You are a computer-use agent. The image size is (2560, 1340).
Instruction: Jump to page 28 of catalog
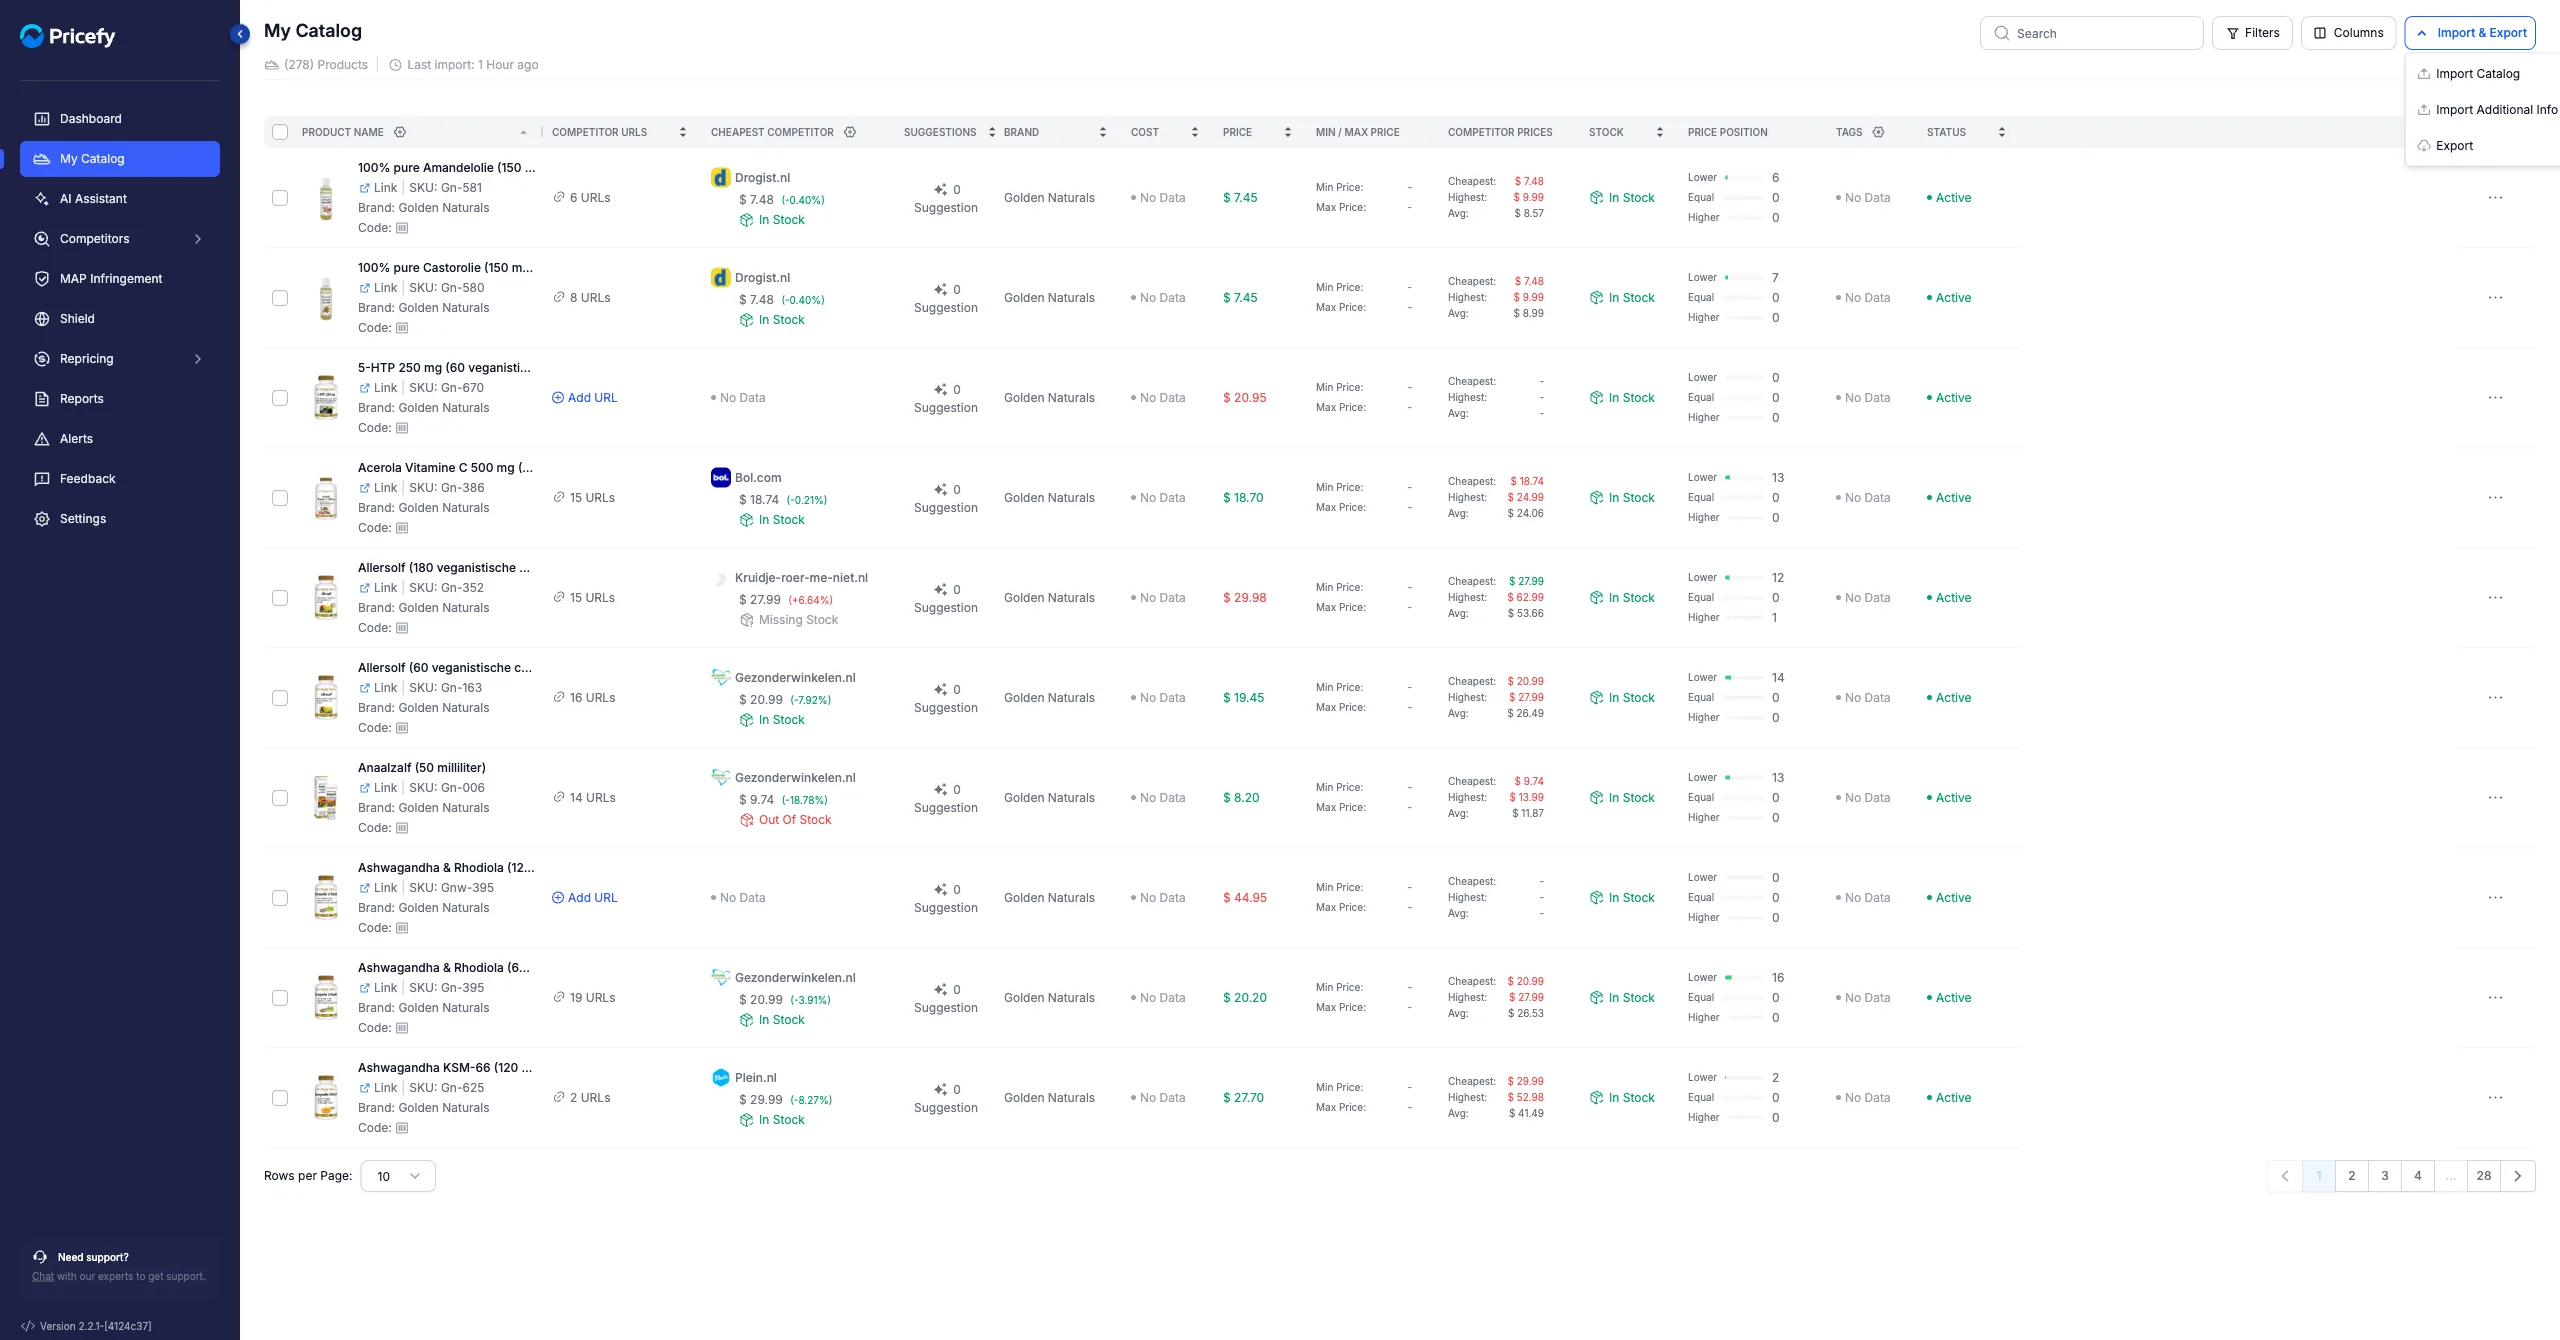(2484, 1176)
